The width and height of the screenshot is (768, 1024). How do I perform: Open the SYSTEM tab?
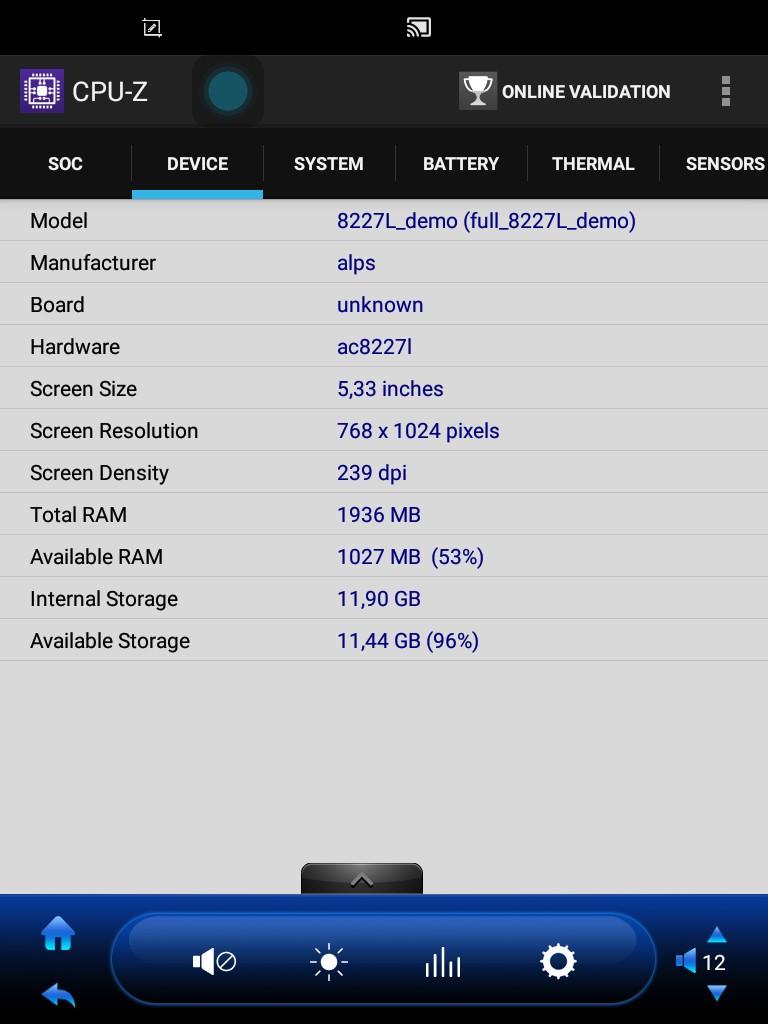click(x=328, y=163)
